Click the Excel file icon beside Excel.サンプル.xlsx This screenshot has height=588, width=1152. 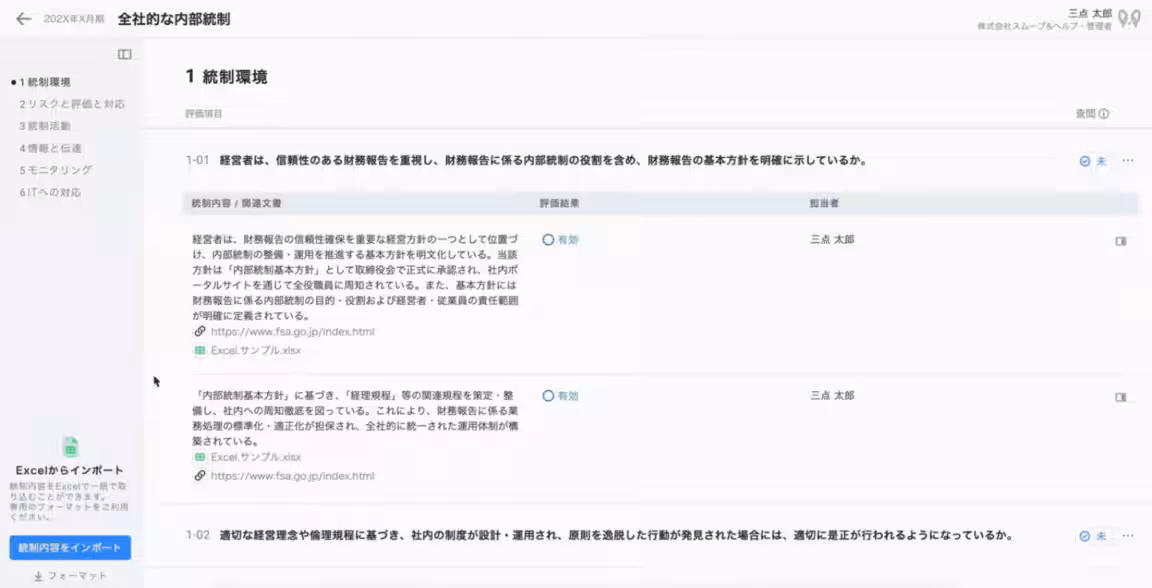(x=198, y=351)
